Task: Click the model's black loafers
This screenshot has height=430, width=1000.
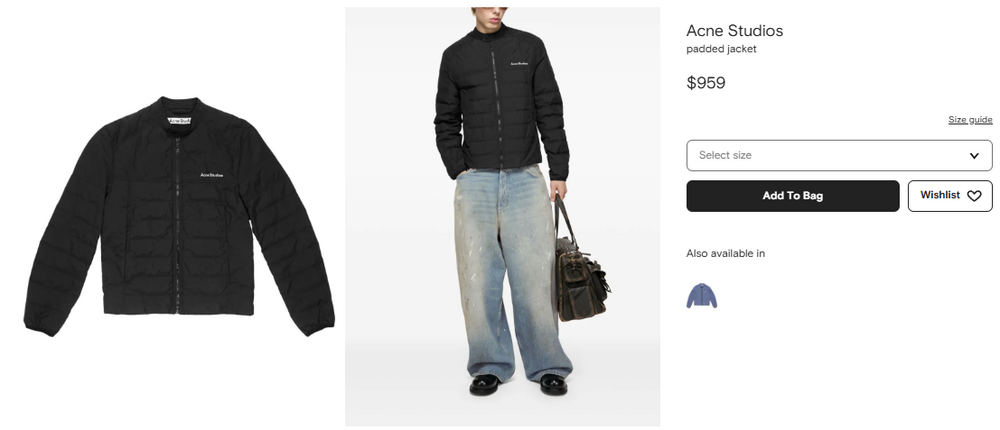Action: pyautogui.click(x=518, y=384)
